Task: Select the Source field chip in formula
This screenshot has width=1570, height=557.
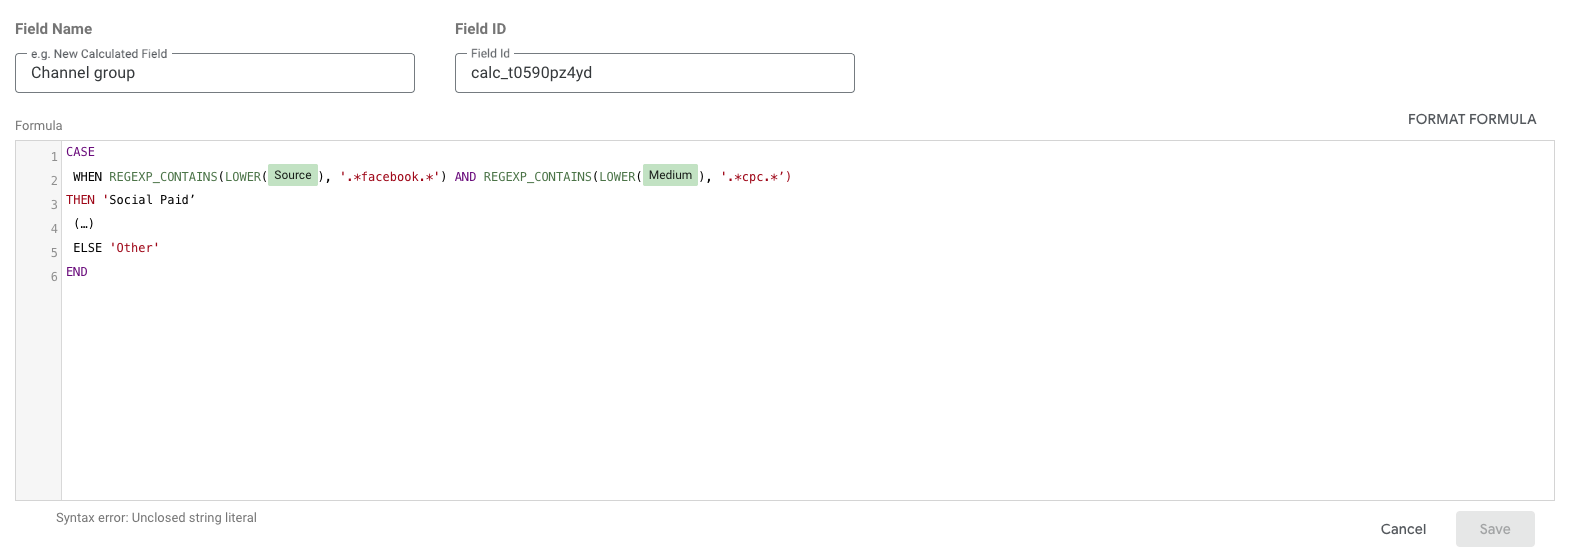Action: click(x=293, y=176)
